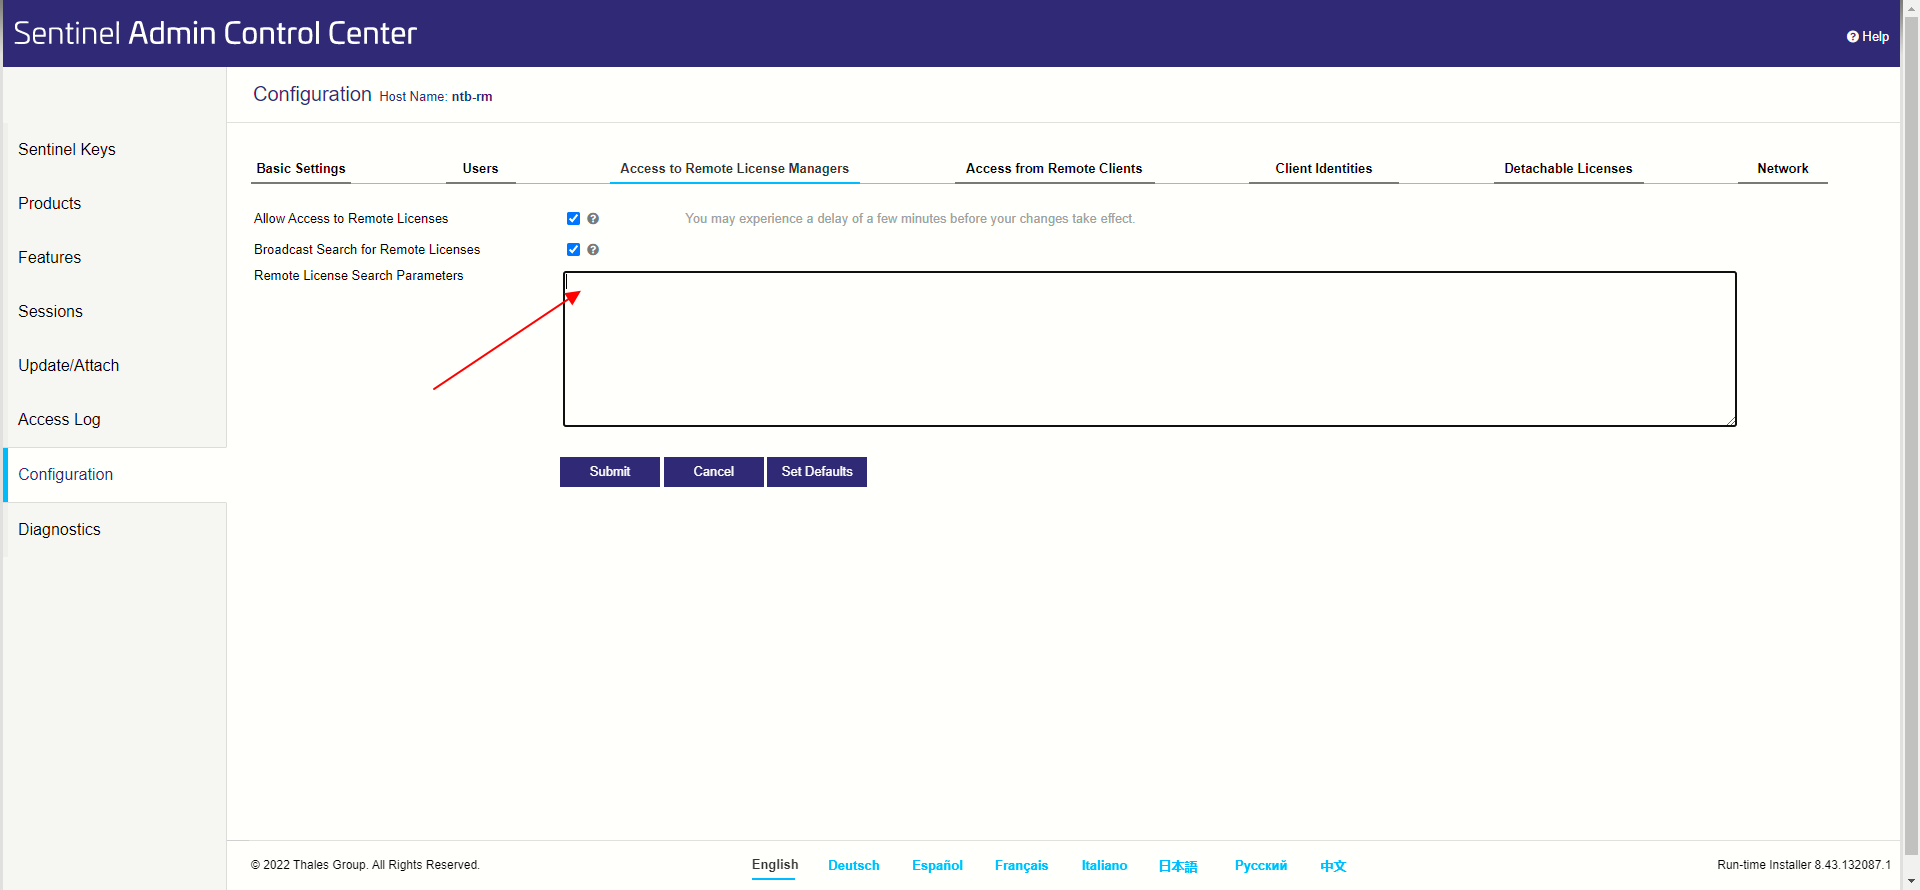Viewport: 1920px width, 890px height.
Task: Switch to the Network tab
Action: [x=1783, y=169]
